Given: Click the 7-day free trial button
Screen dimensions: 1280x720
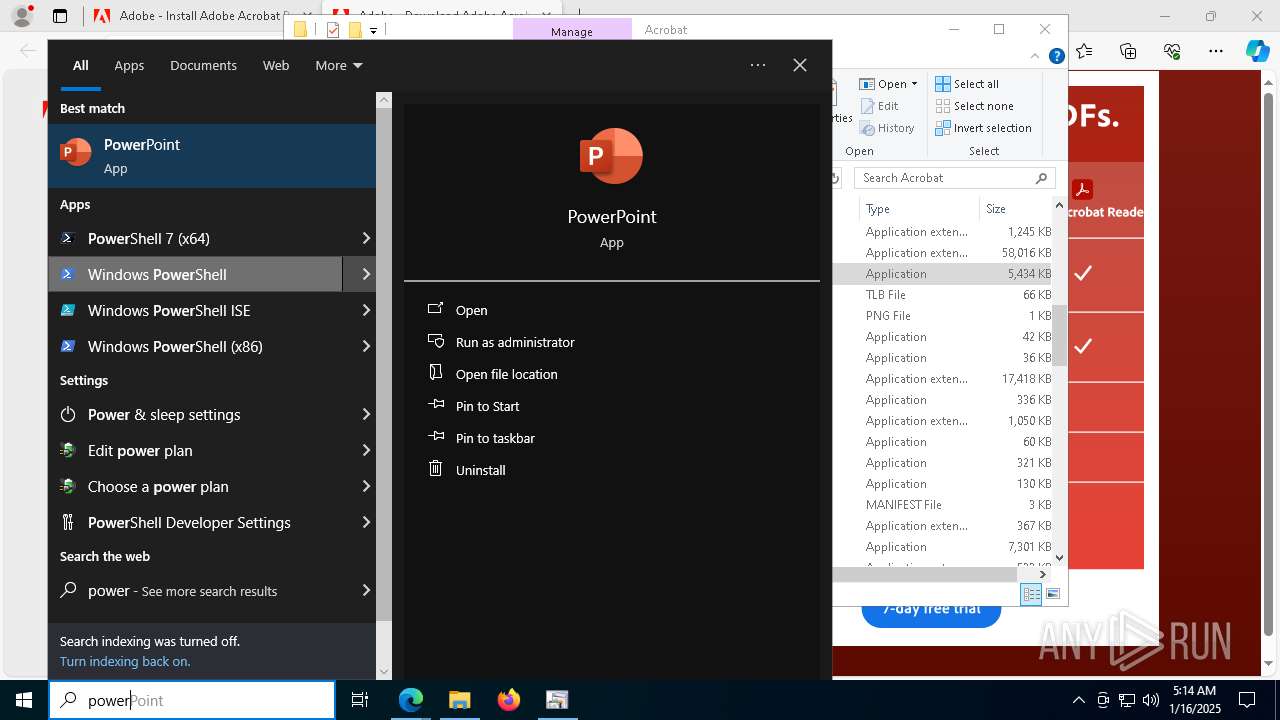Looking at the screenshot, I should pyautogui.click(x=931, y=610).
